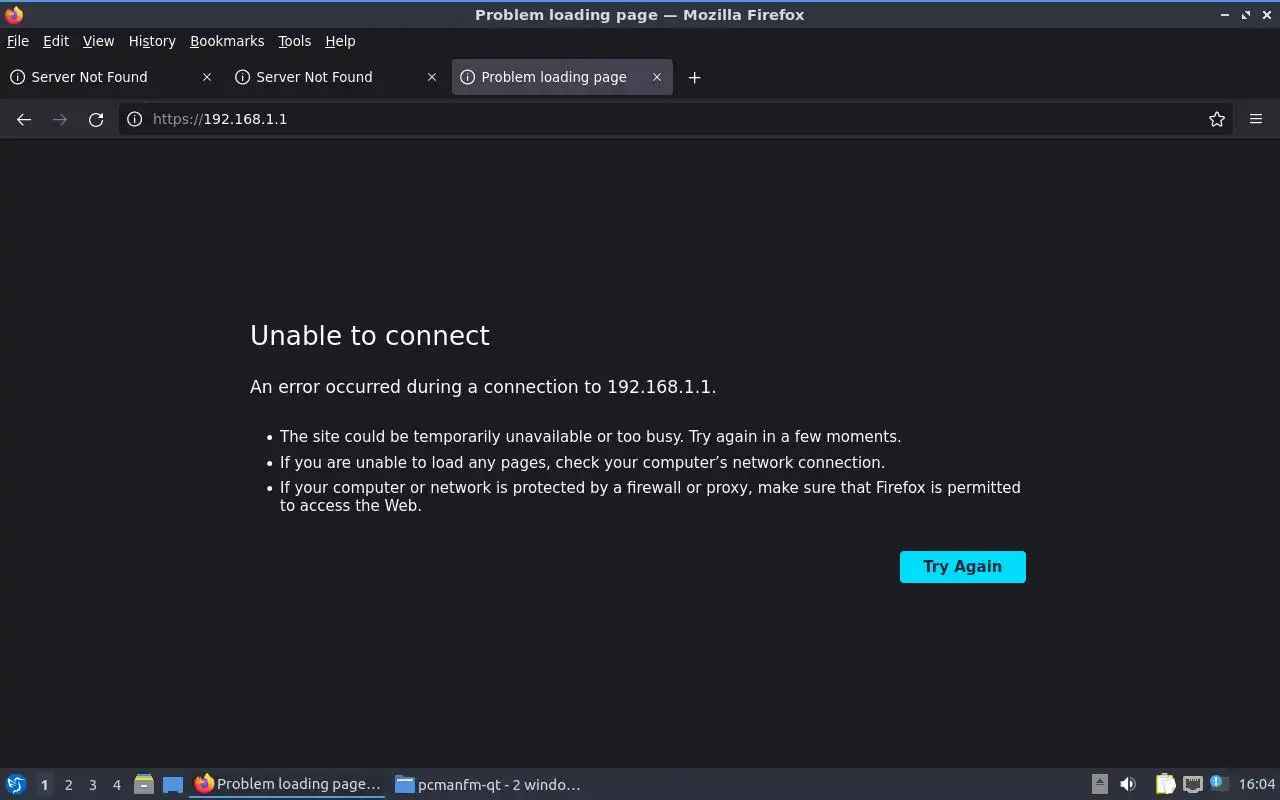Open the volume control tray icon
The image size is (1280, 800).
1128,784
